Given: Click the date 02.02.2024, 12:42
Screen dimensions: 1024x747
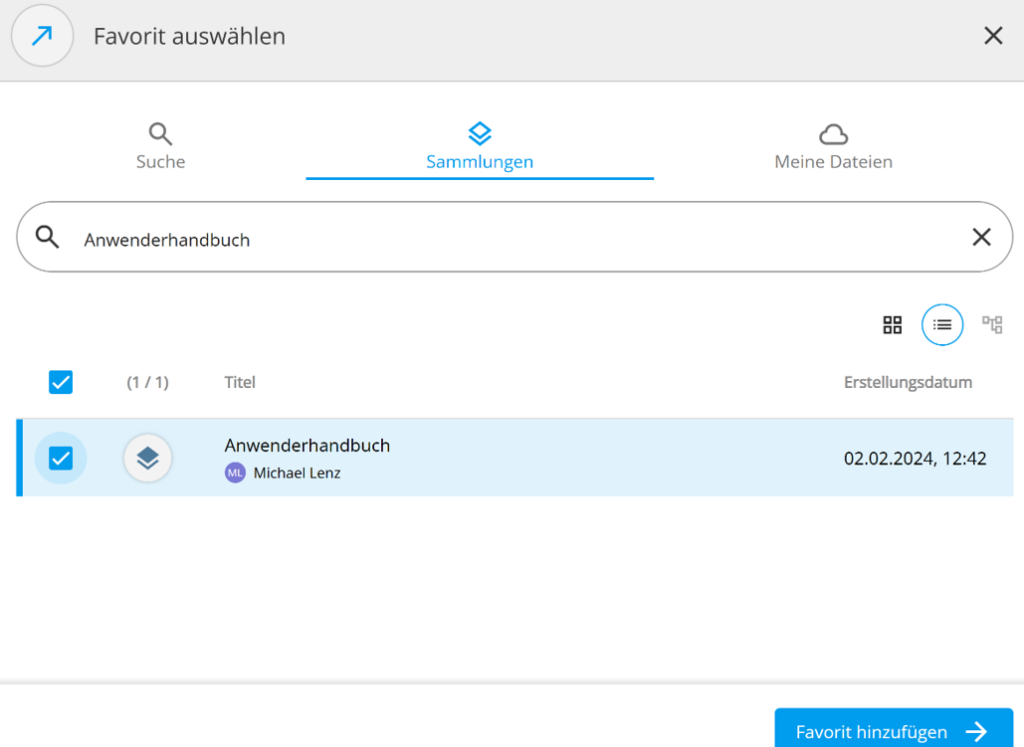Looking at the screenshot, I should click(915, 458).
